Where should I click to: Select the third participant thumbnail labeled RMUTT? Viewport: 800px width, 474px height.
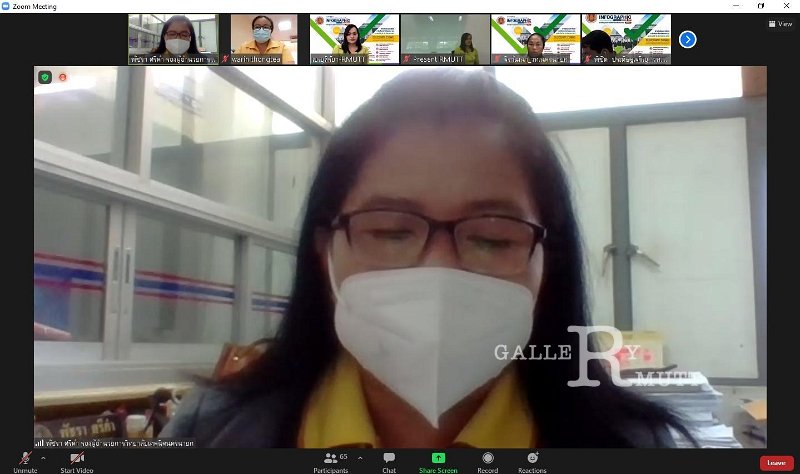point(355,39)
